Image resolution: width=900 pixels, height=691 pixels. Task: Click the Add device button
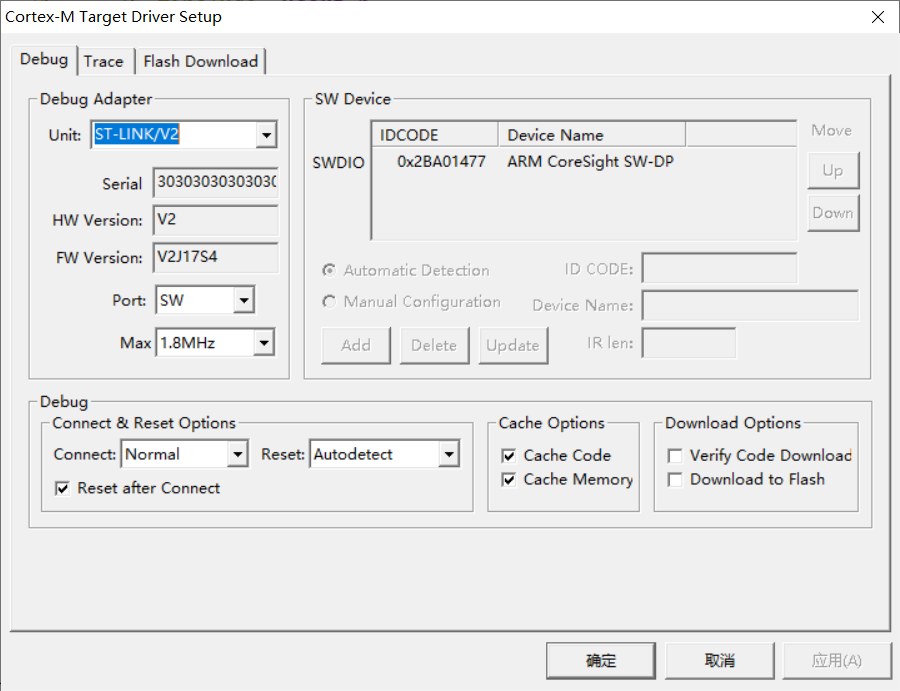click(355, 345)
